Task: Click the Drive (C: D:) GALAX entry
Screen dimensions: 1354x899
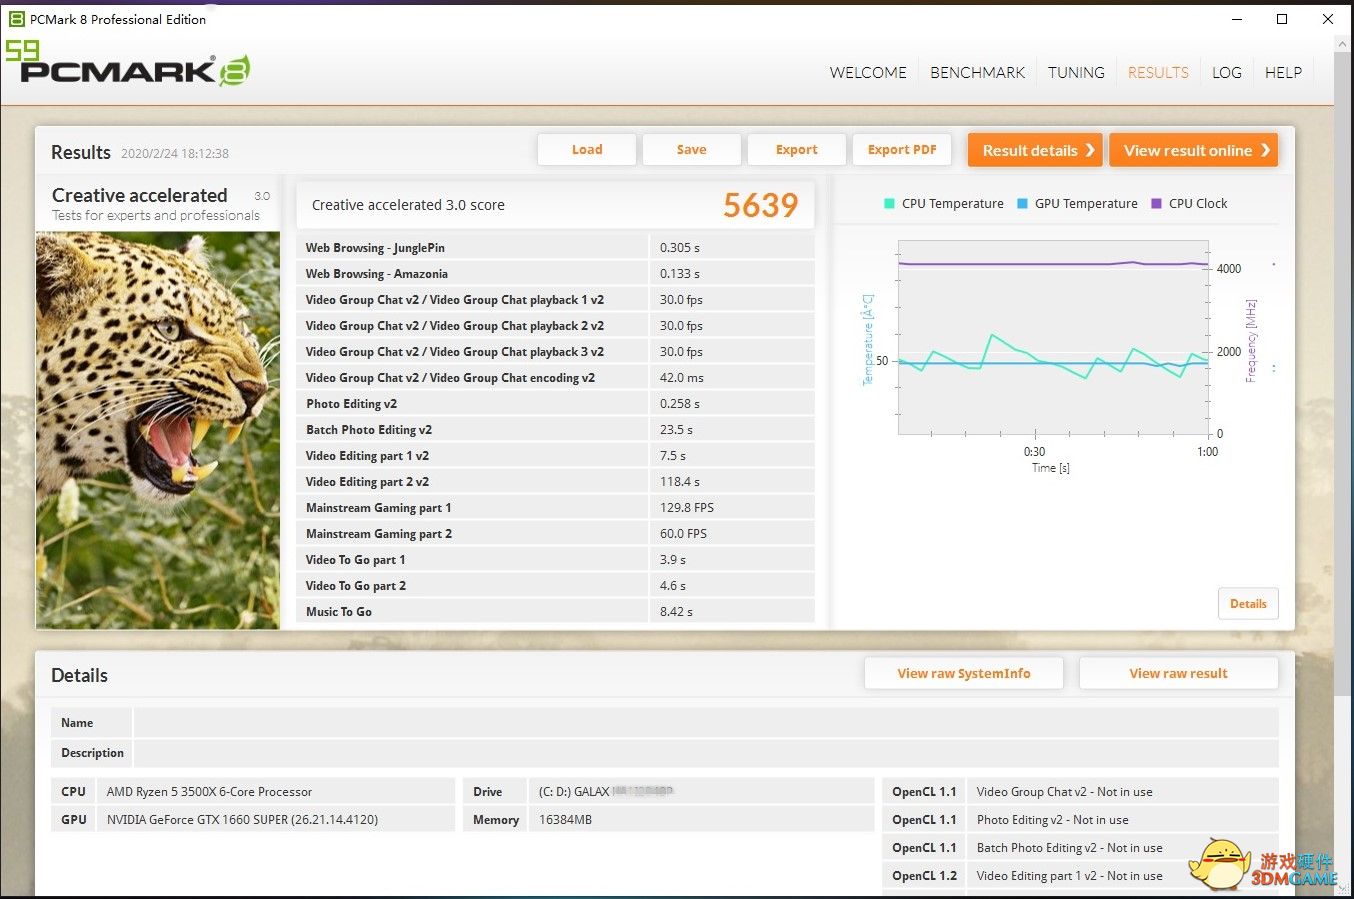Action: (606, 791)
